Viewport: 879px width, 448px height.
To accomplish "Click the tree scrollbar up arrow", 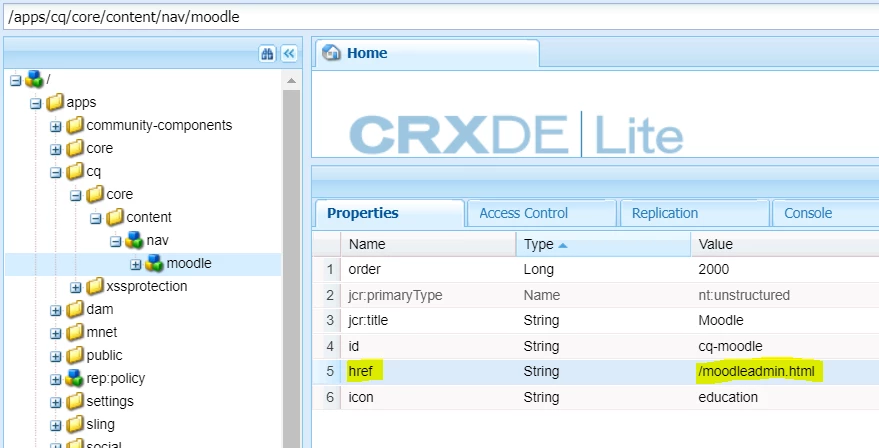I will (292, 81).
